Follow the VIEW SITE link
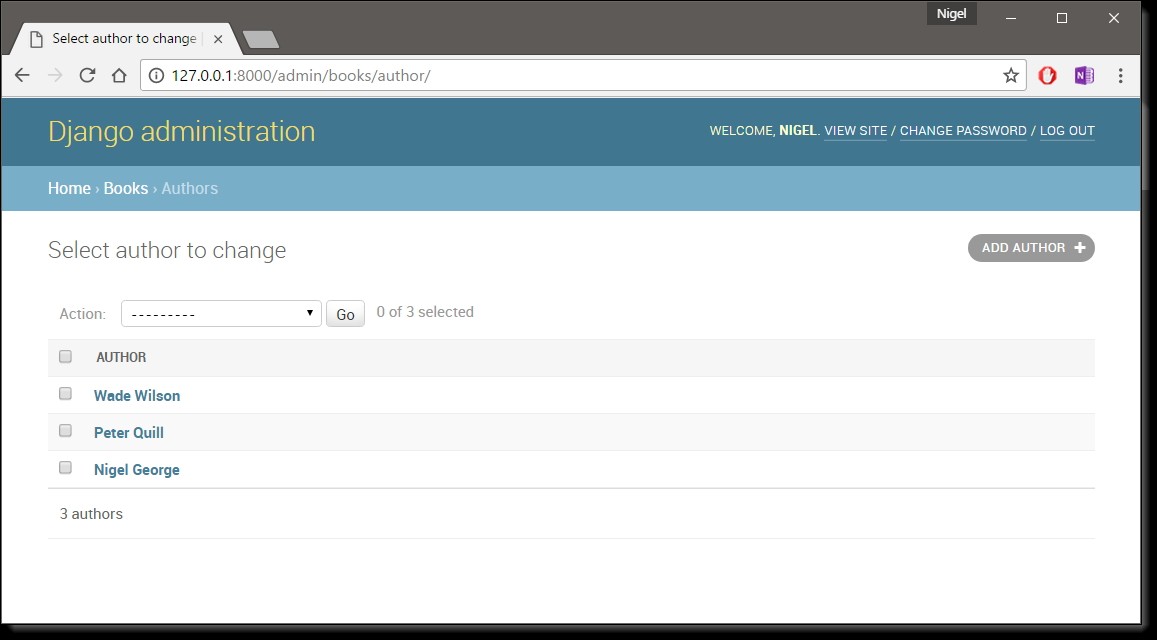Image resolution: width=1157 pixels, height=640 pixels. point(855,131)
